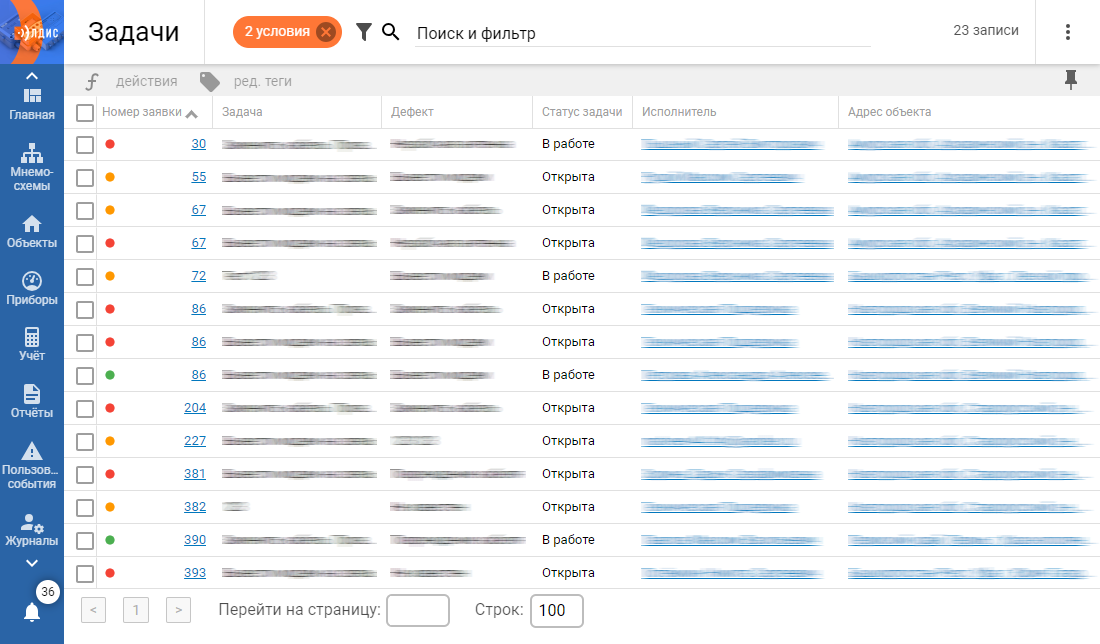Open request number 381 link
Viewport: 1100px width, 644px height.
point(195,474)
